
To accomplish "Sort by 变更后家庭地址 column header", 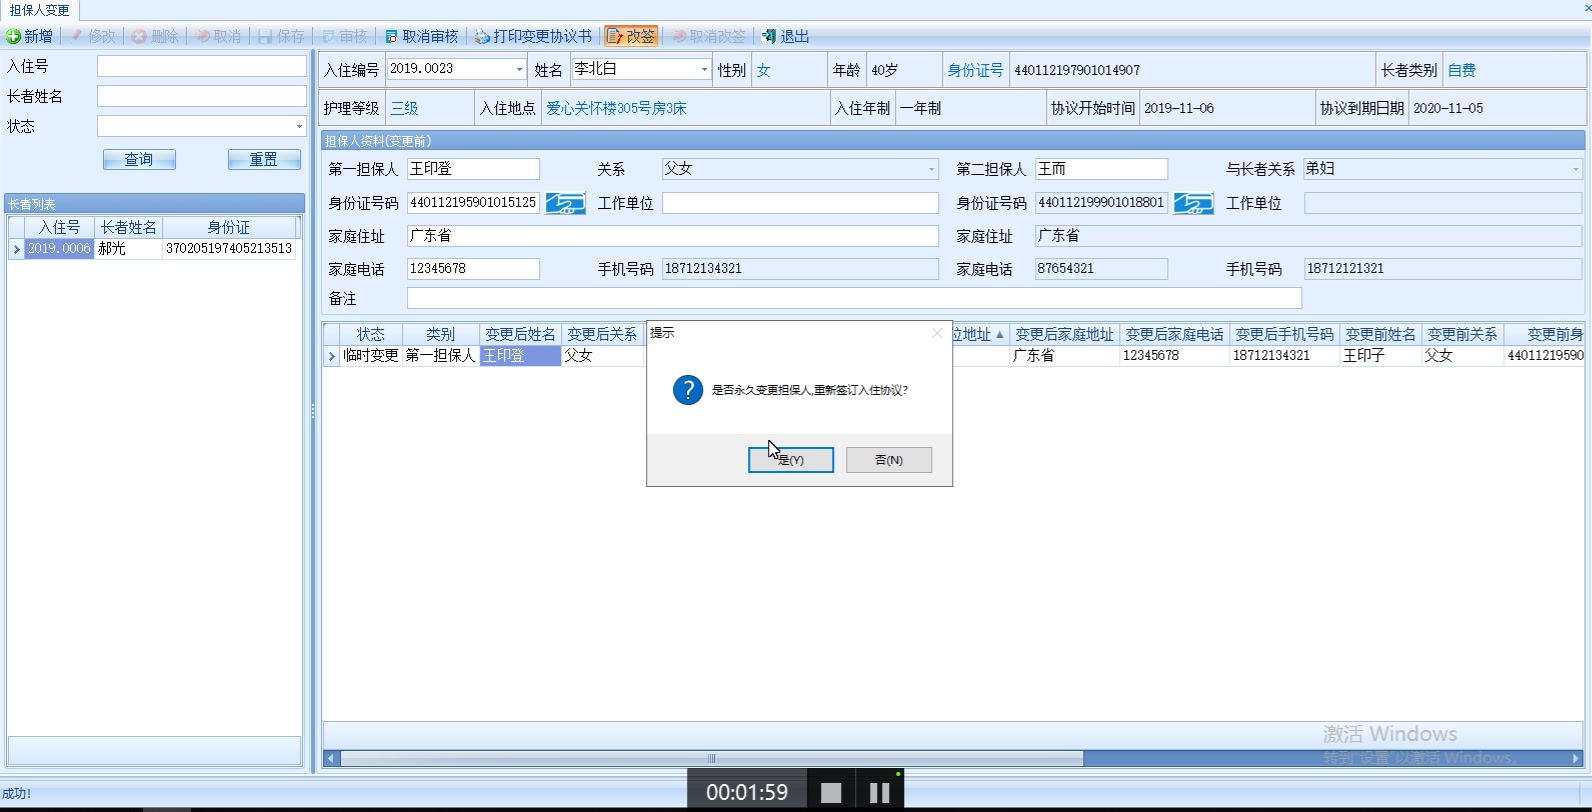I will pyautogui.click(x=1064, y=334).
